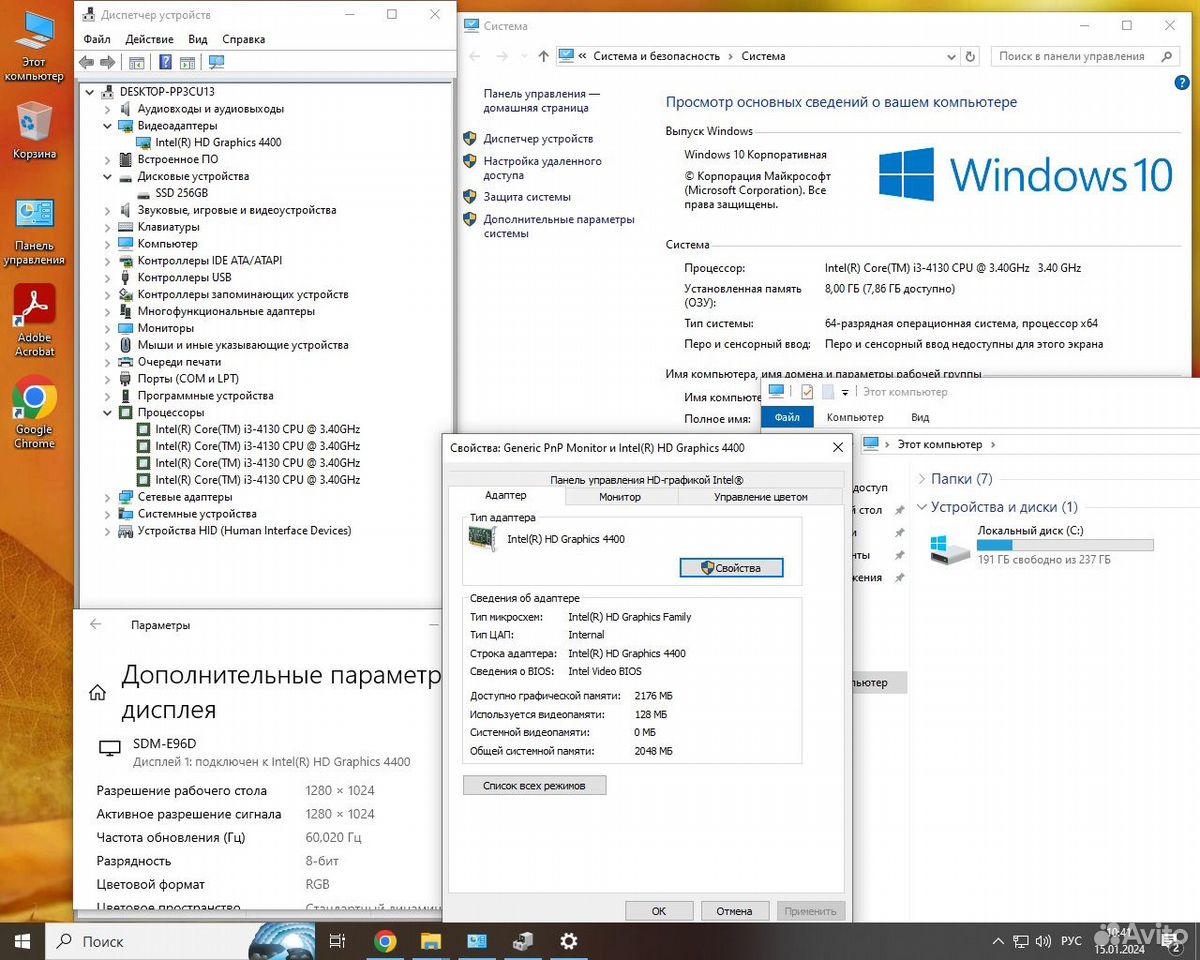This screenshot has height=960, width=1200.
Task: Click the Up arrow in System window
Action: tap(543, 56)
